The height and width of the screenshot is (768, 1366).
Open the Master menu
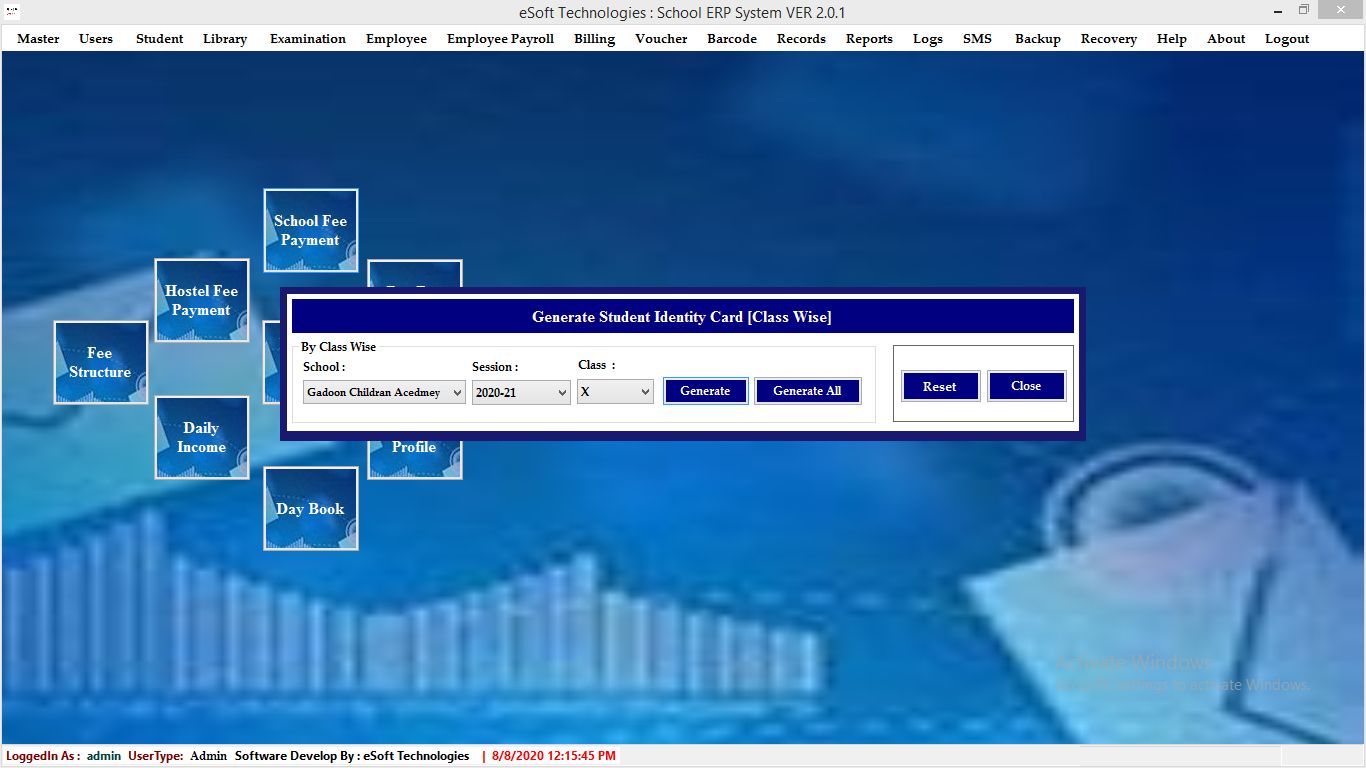38,39
